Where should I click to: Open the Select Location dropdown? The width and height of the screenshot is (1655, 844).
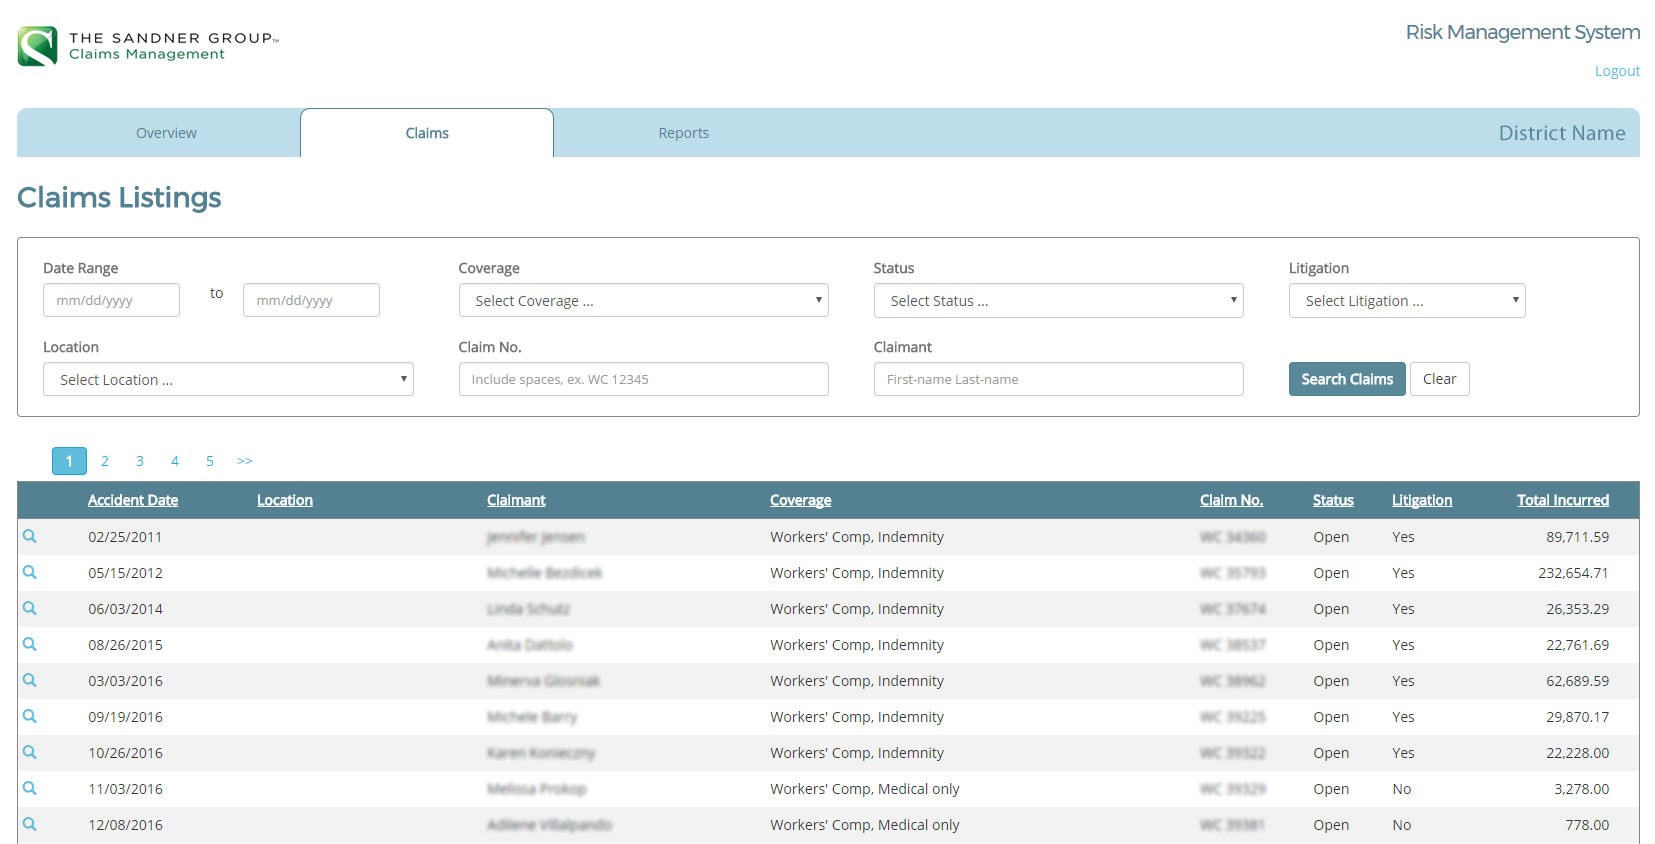pyautogui.click(x=228, y=380)
